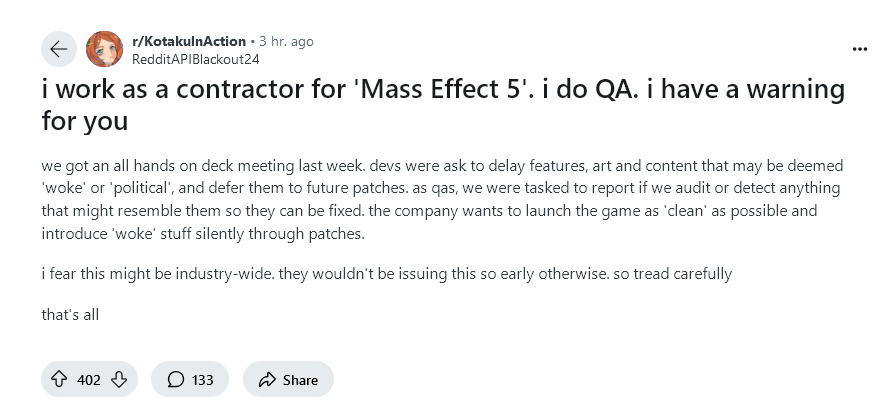
Task: Click the '3 hr. ago' timestamp
Action: (286, 42)
